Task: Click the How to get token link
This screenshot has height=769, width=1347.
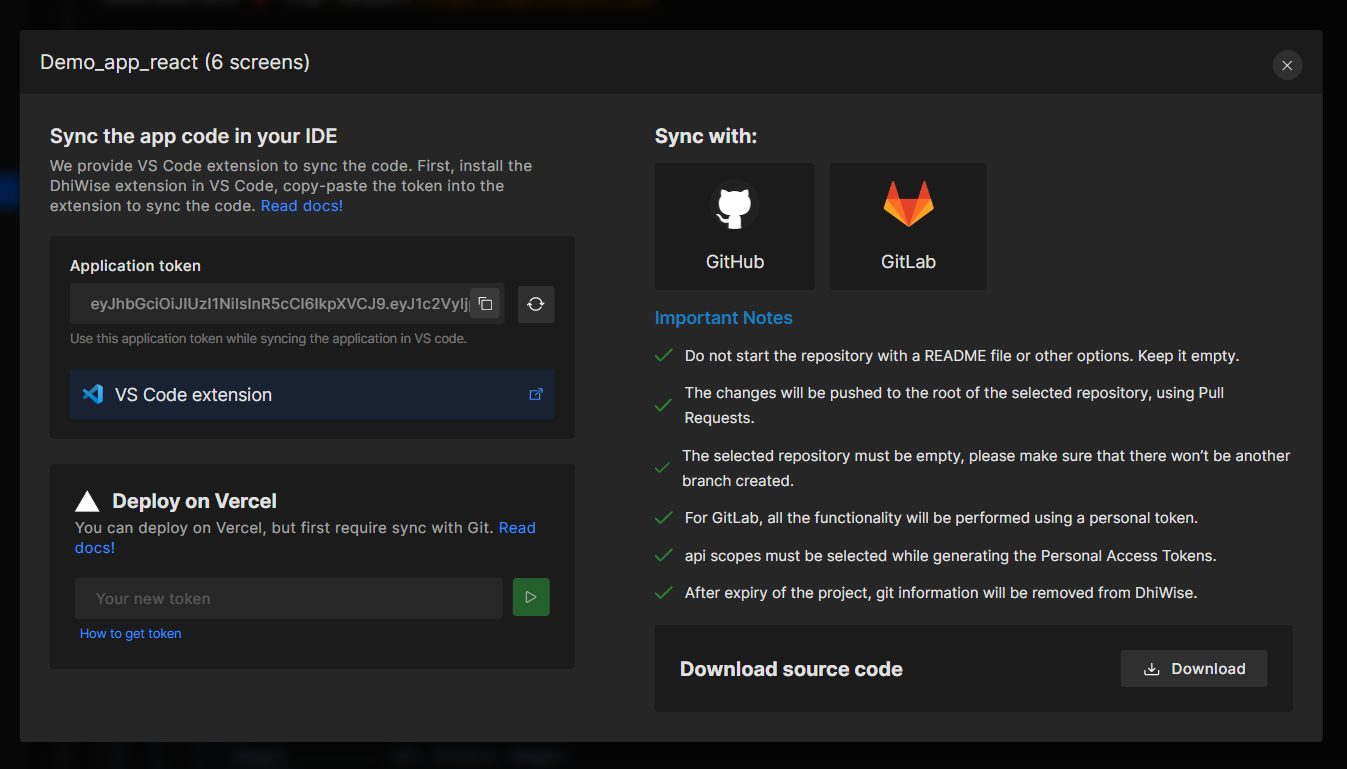Action: point(130,633)
